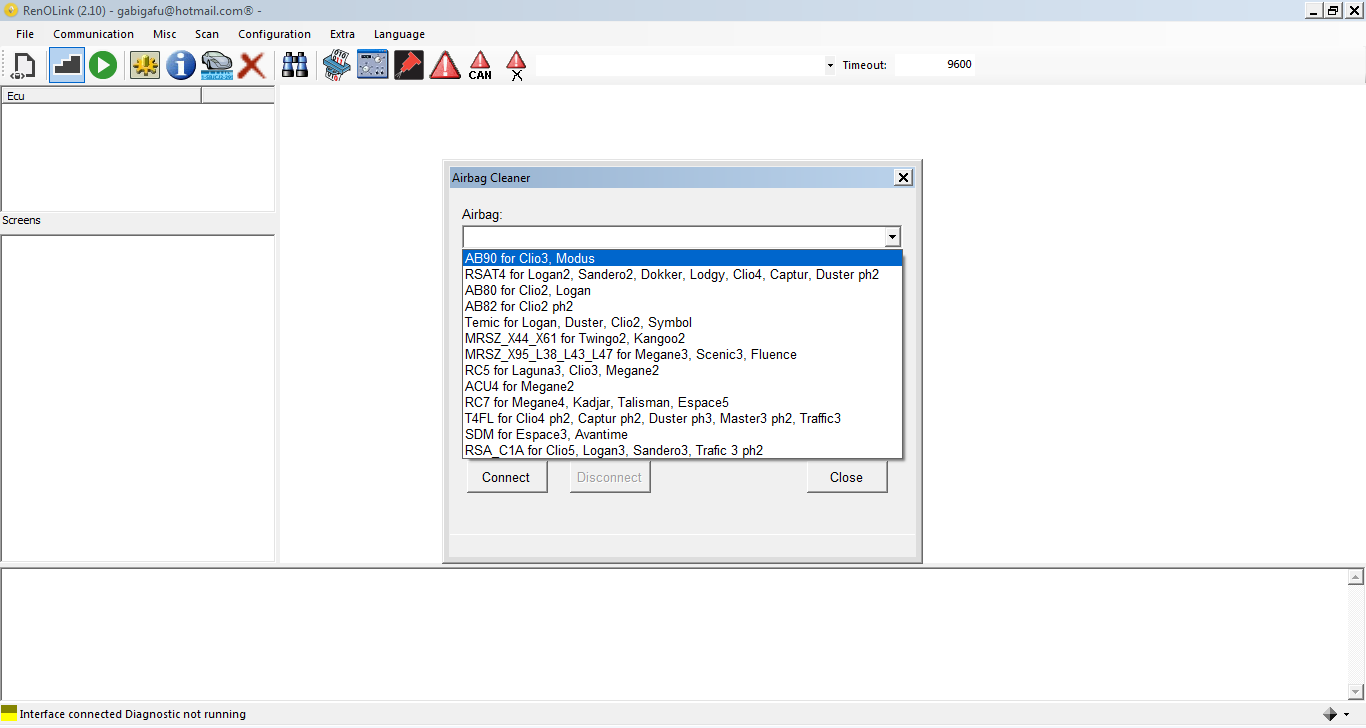Click the red pushpin icon
The width and height of the screenshot is (1366, 728).
tap(409, 66)
